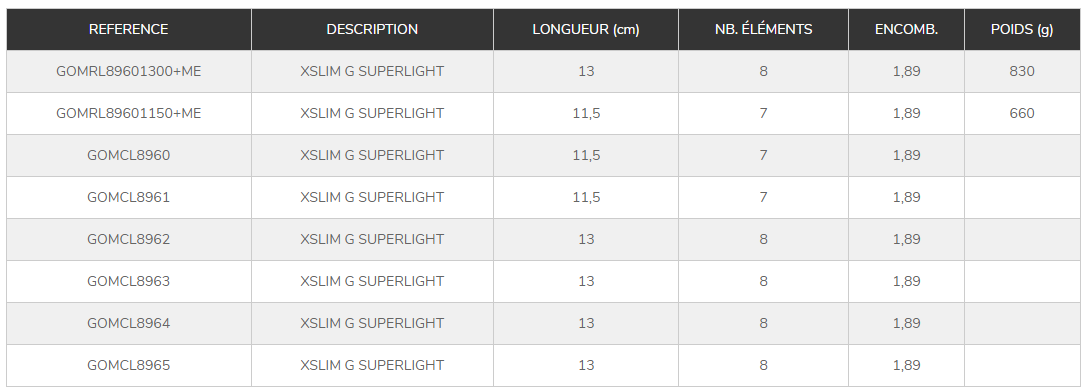This screenshot has width=1090, height=391.
Task: Click the REFERENCE column header
Action: coord(129,29)
